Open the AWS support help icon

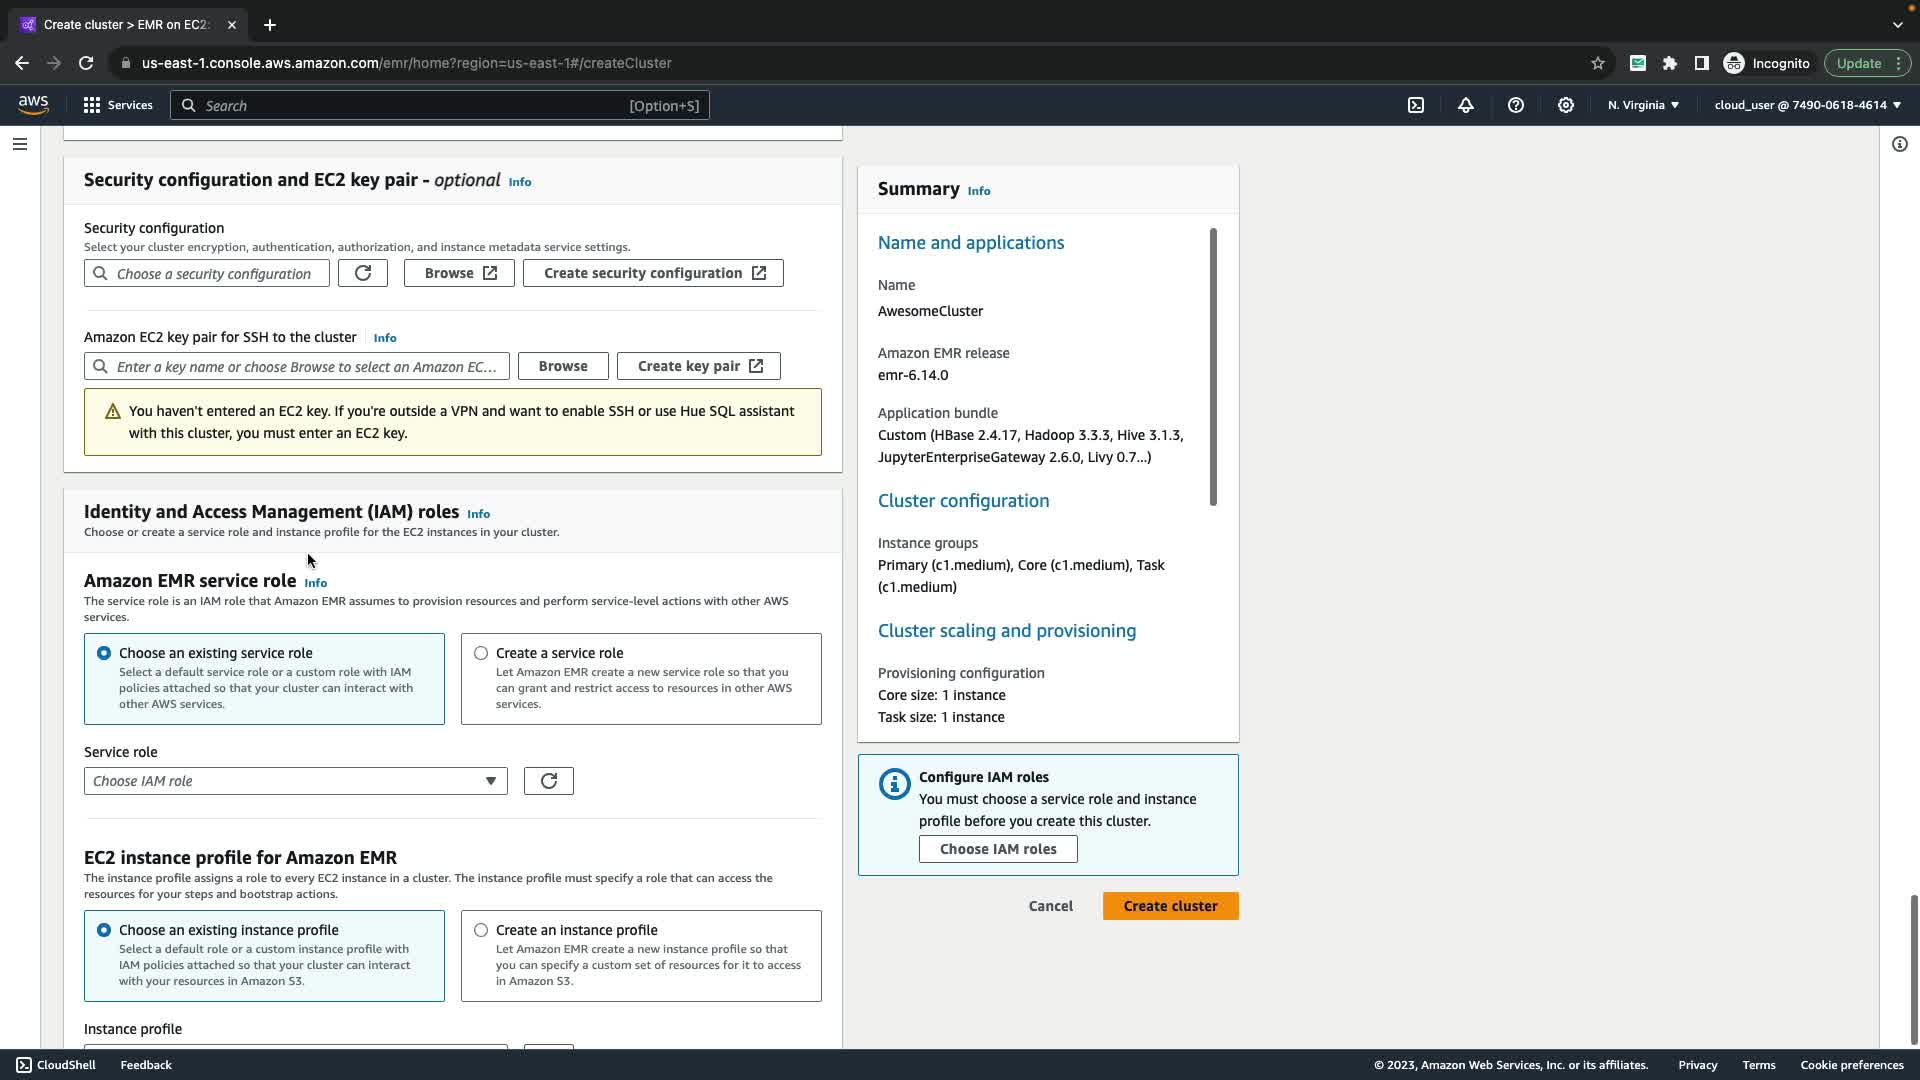[1516, 105]
